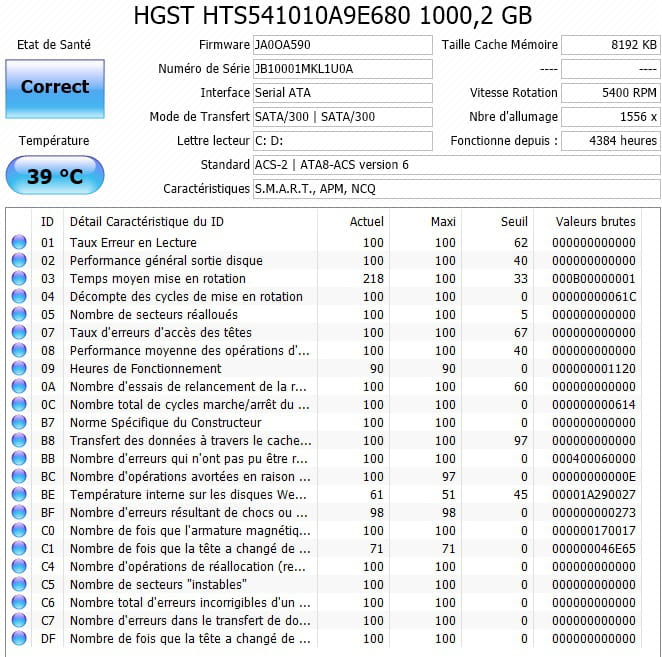
Task: Click the status orb for ID 01
Action: tap(19, 242)
